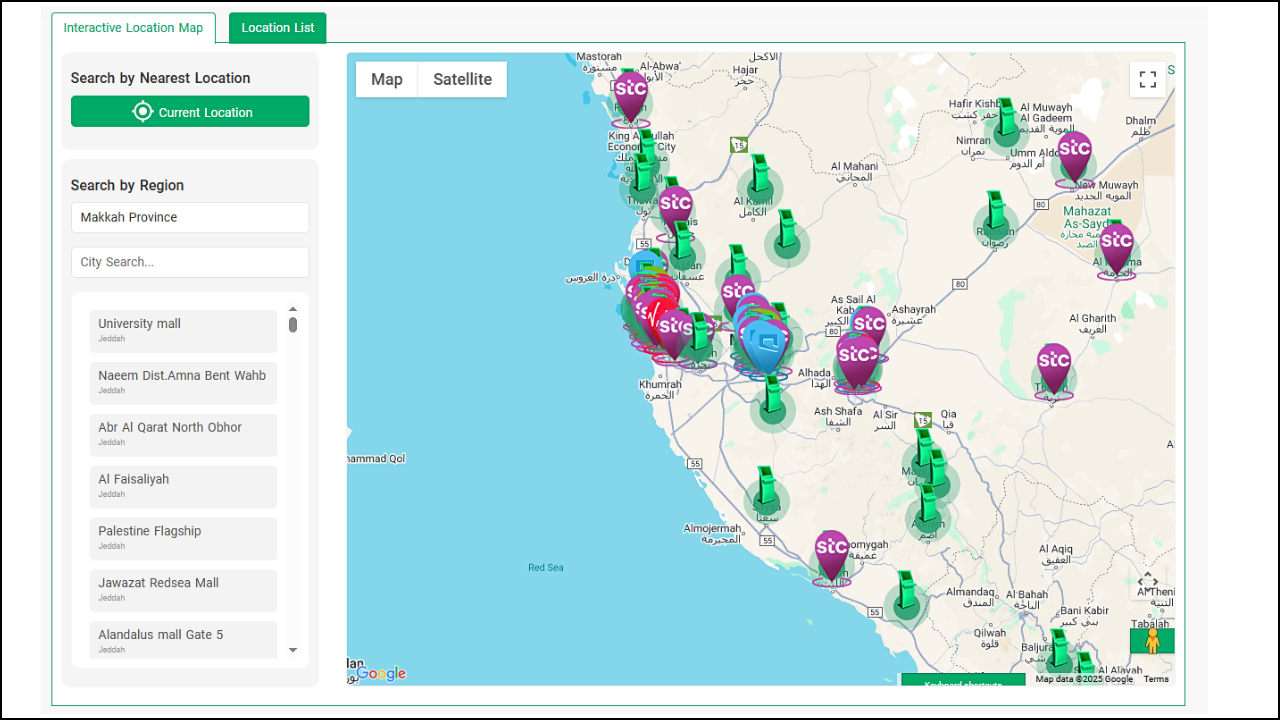Select the Al Faisaliyah location

(x=183, y=487)
